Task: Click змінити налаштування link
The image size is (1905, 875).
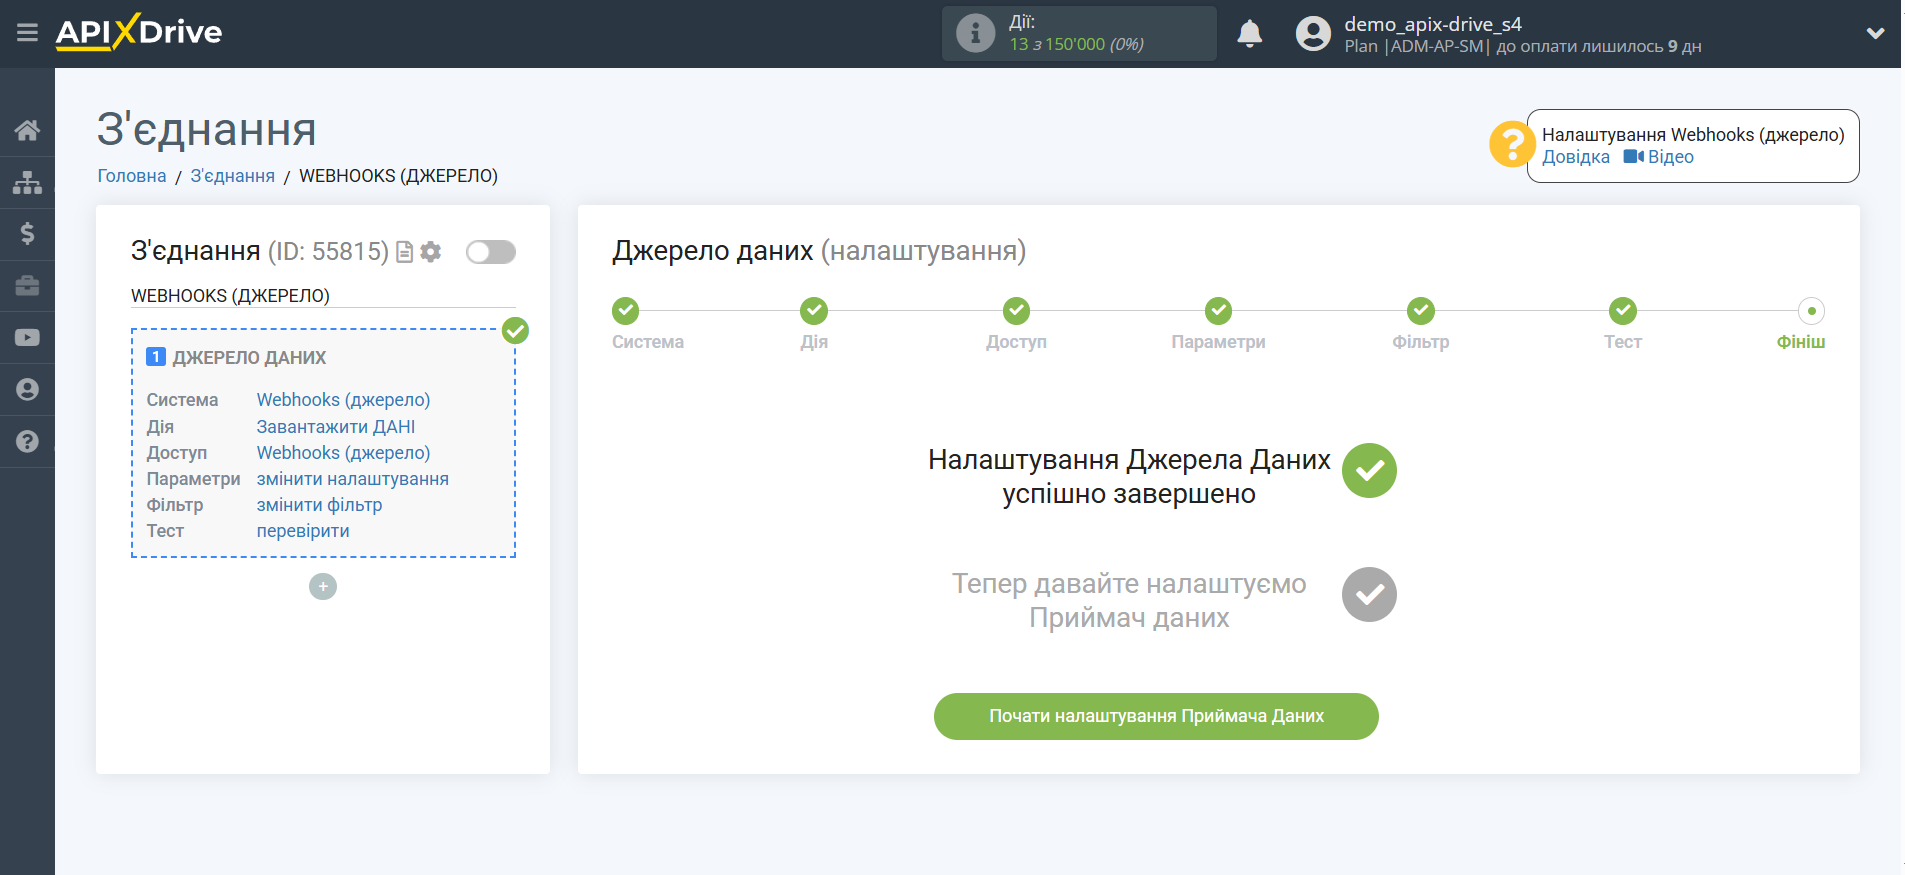Action: pos(352,479)
